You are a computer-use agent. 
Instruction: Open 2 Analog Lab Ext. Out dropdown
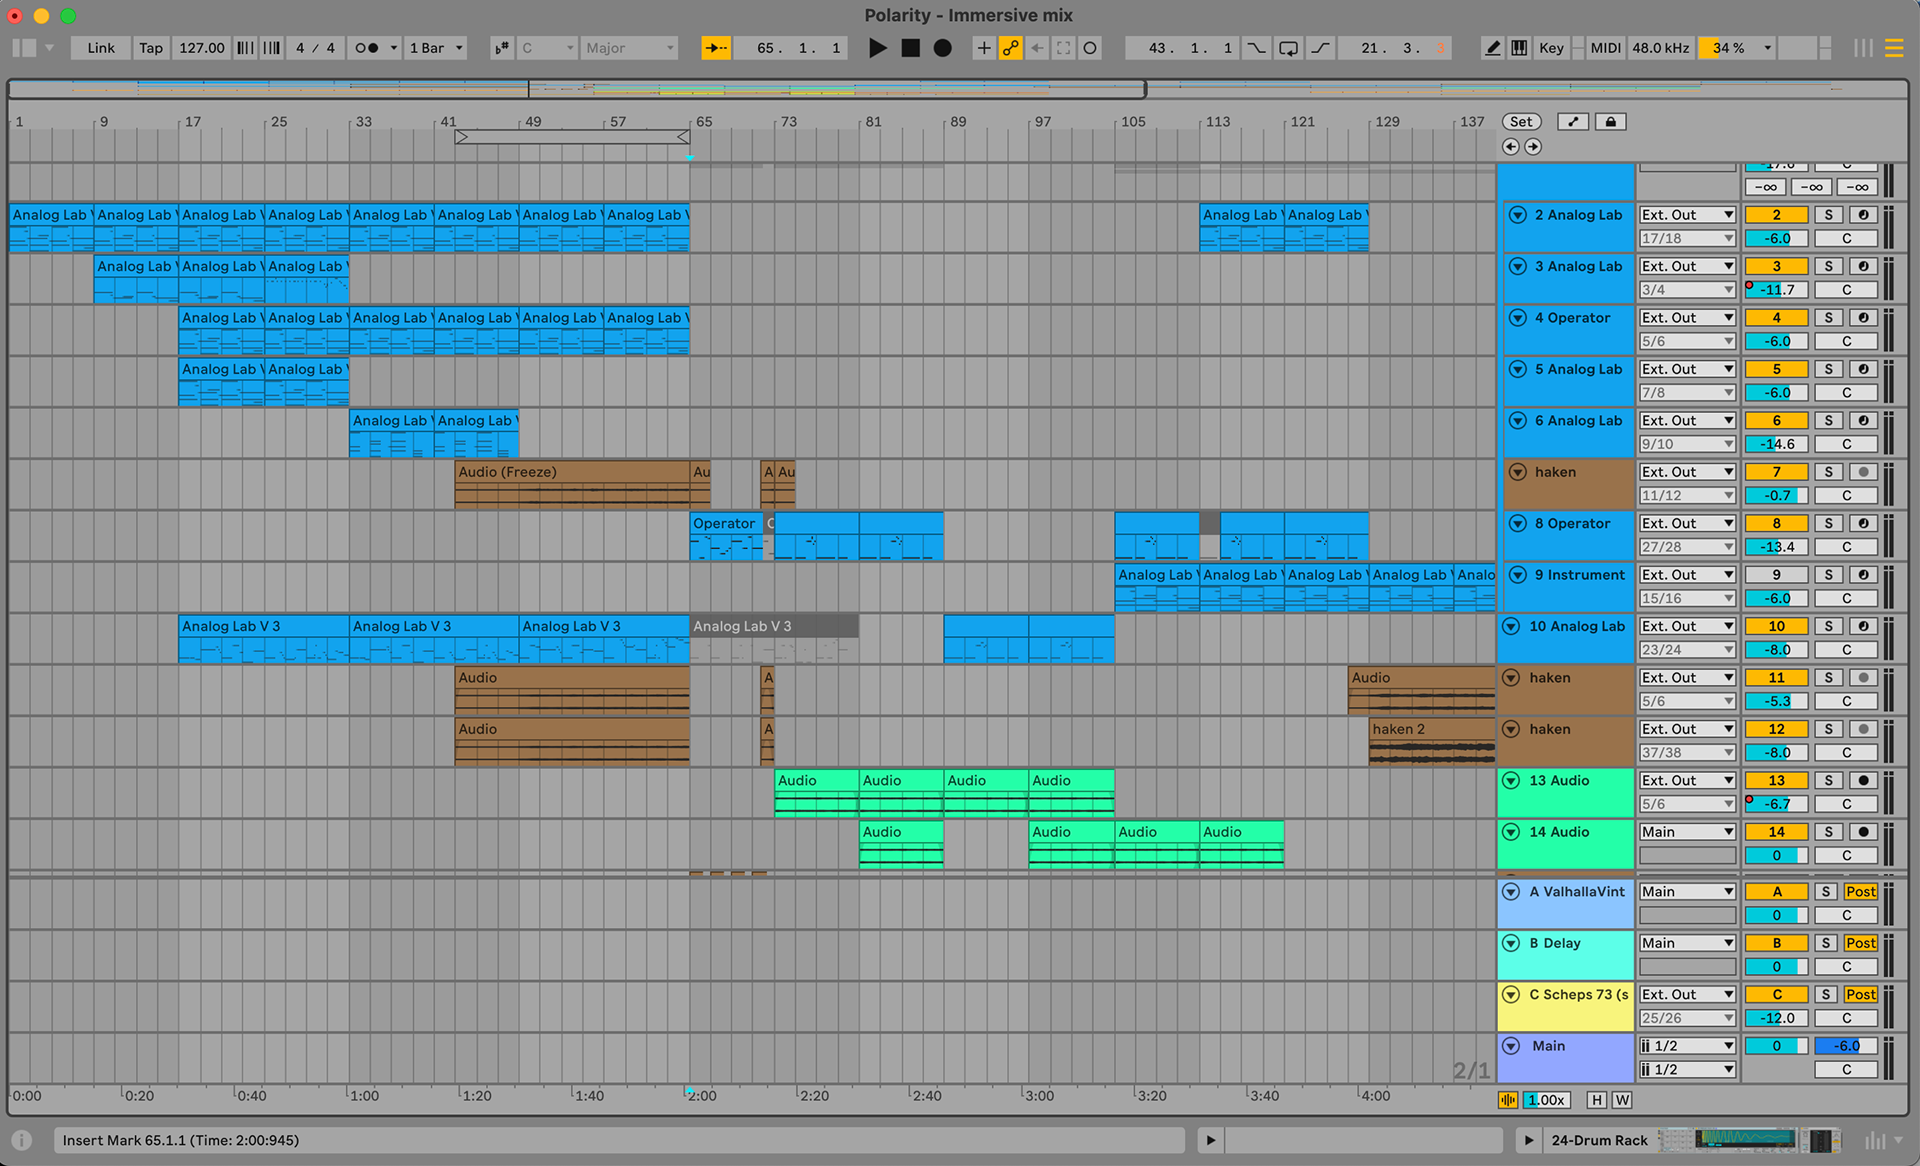1686,215
